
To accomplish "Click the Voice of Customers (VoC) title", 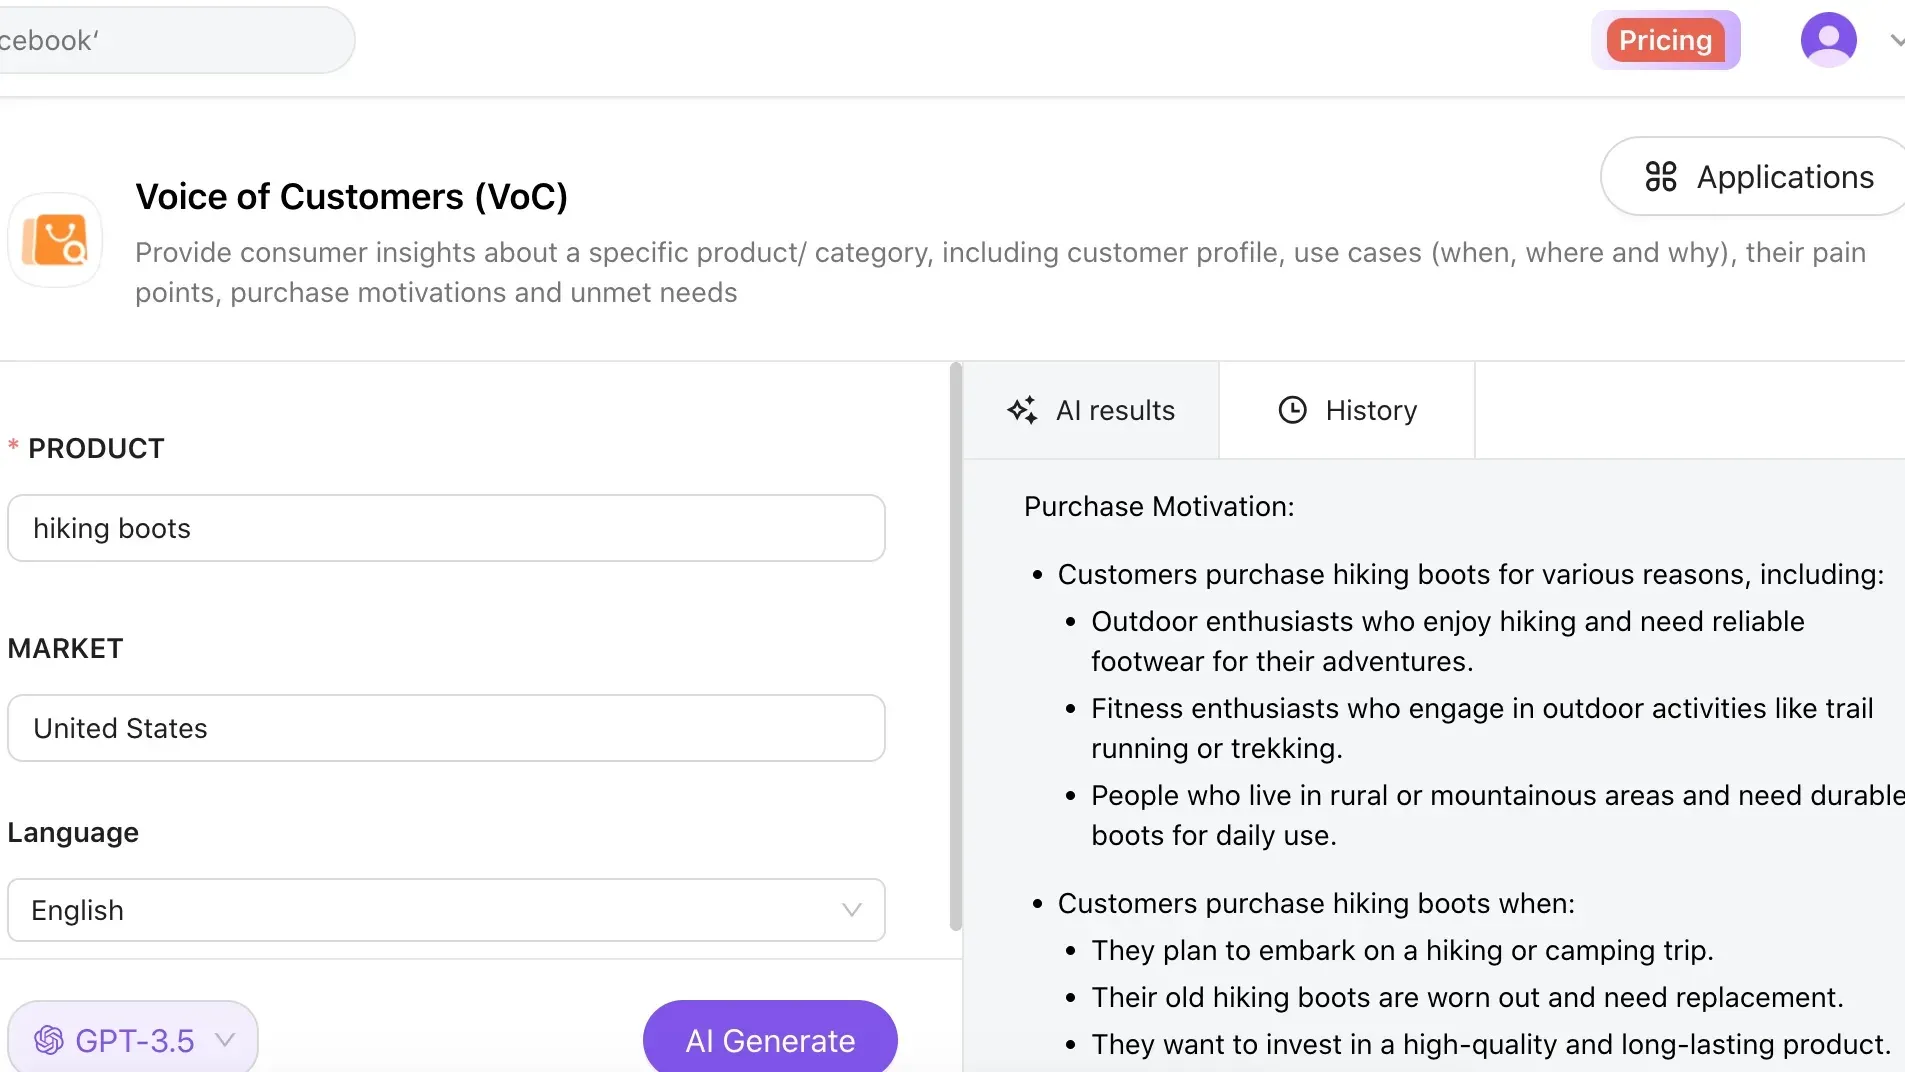I will pyautogui.click(x=351, y=197).
